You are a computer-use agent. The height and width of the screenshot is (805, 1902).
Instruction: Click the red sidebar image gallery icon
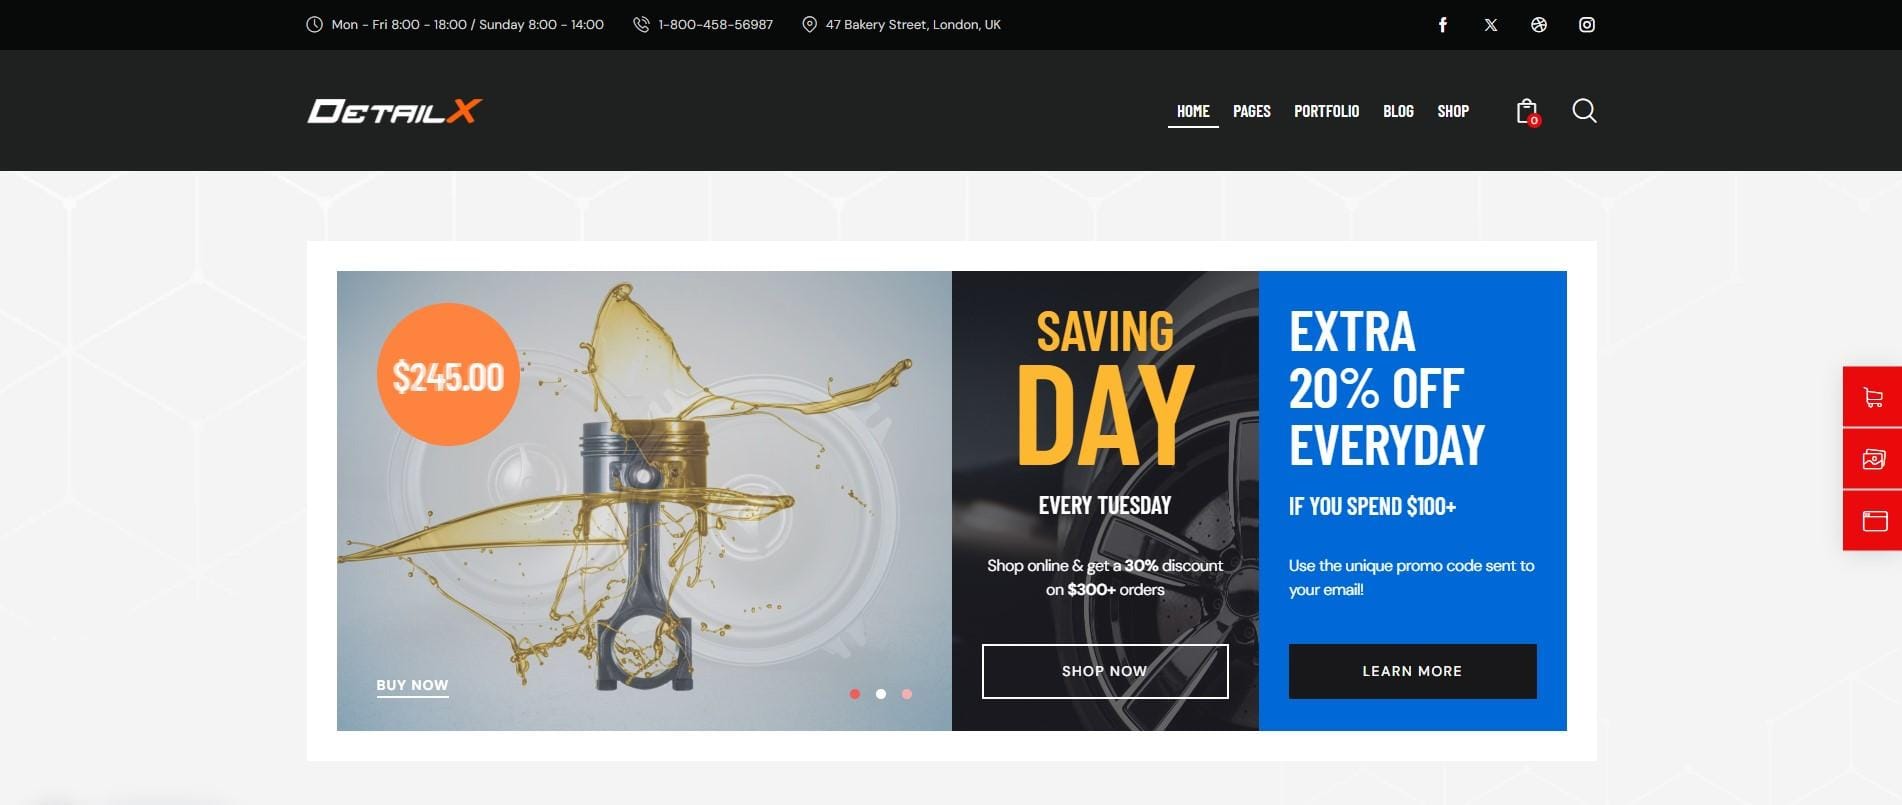[1873, 459]
